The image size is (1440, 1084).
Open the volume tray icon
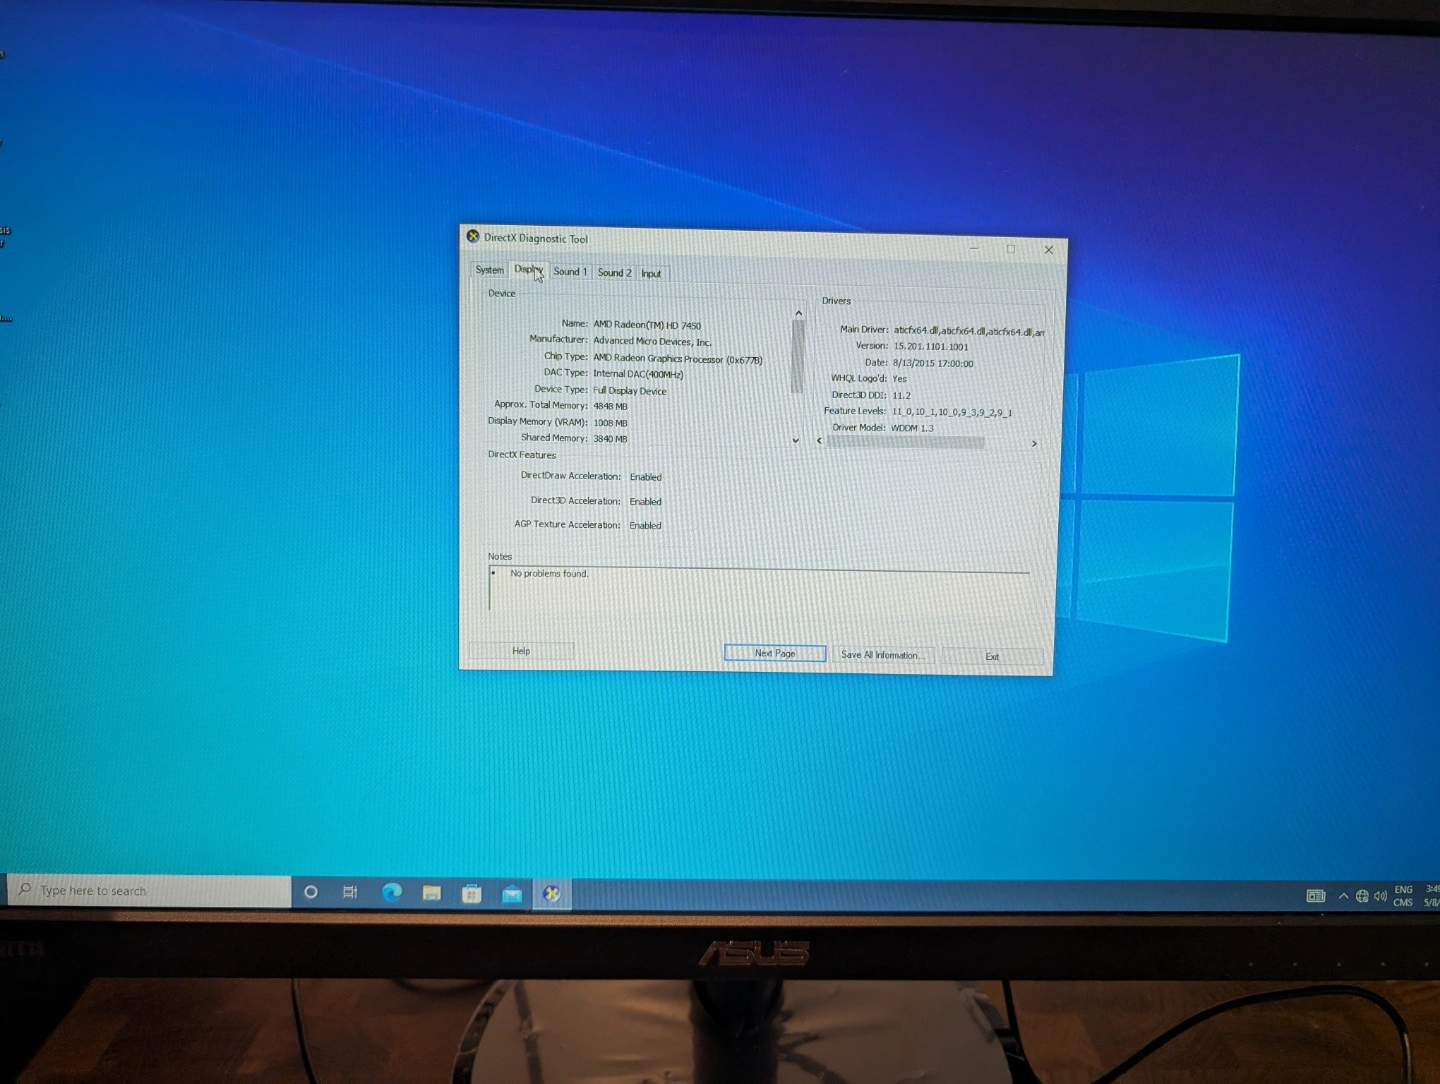tap(1380, 896)
